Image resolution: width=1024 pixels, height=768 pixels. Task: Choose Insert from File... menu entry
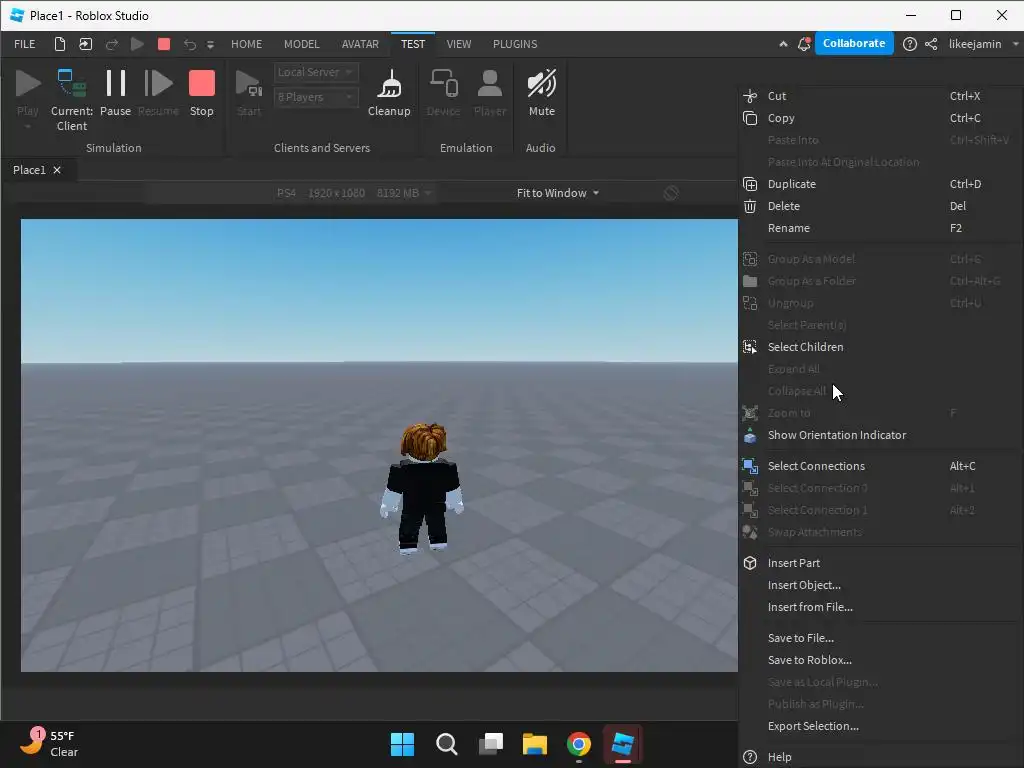coord(881,607)
